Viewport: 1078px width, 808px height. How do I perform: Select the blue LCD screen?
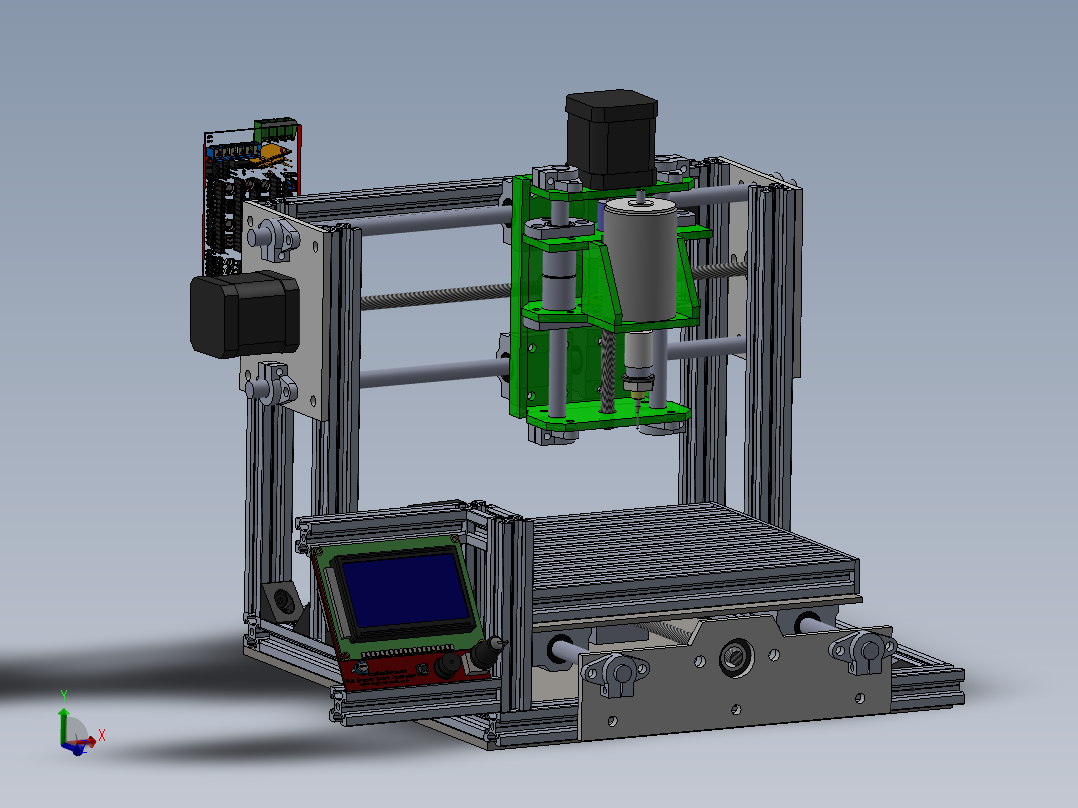point(406,591)
